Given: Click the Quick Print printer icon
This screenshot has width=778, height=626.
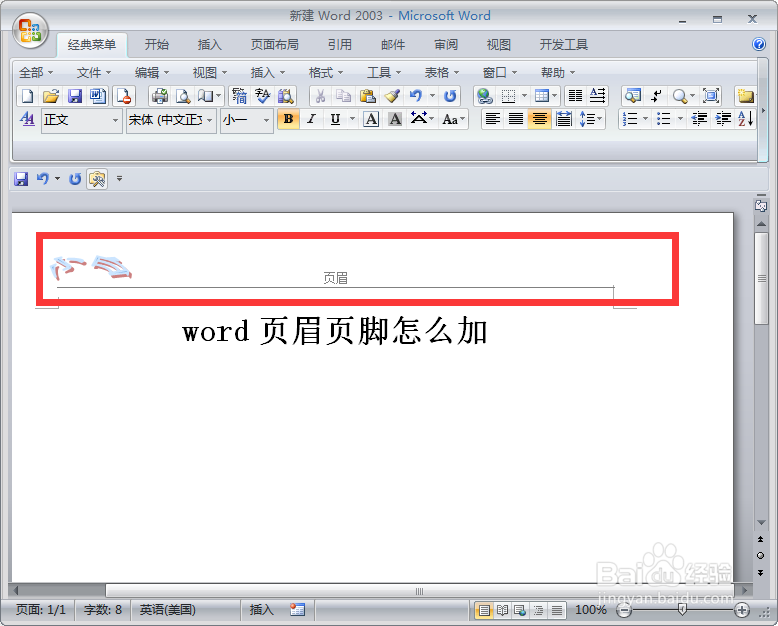Looking at the screenshot, I should click(x=159, y=96).
